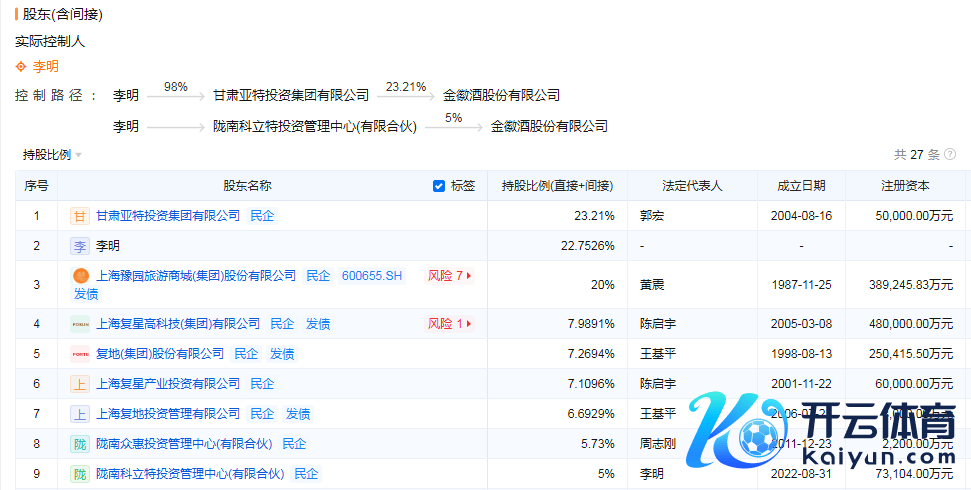
Task: Click the 上海复星高科技 company logo icon
Action: tap(80, 324)
